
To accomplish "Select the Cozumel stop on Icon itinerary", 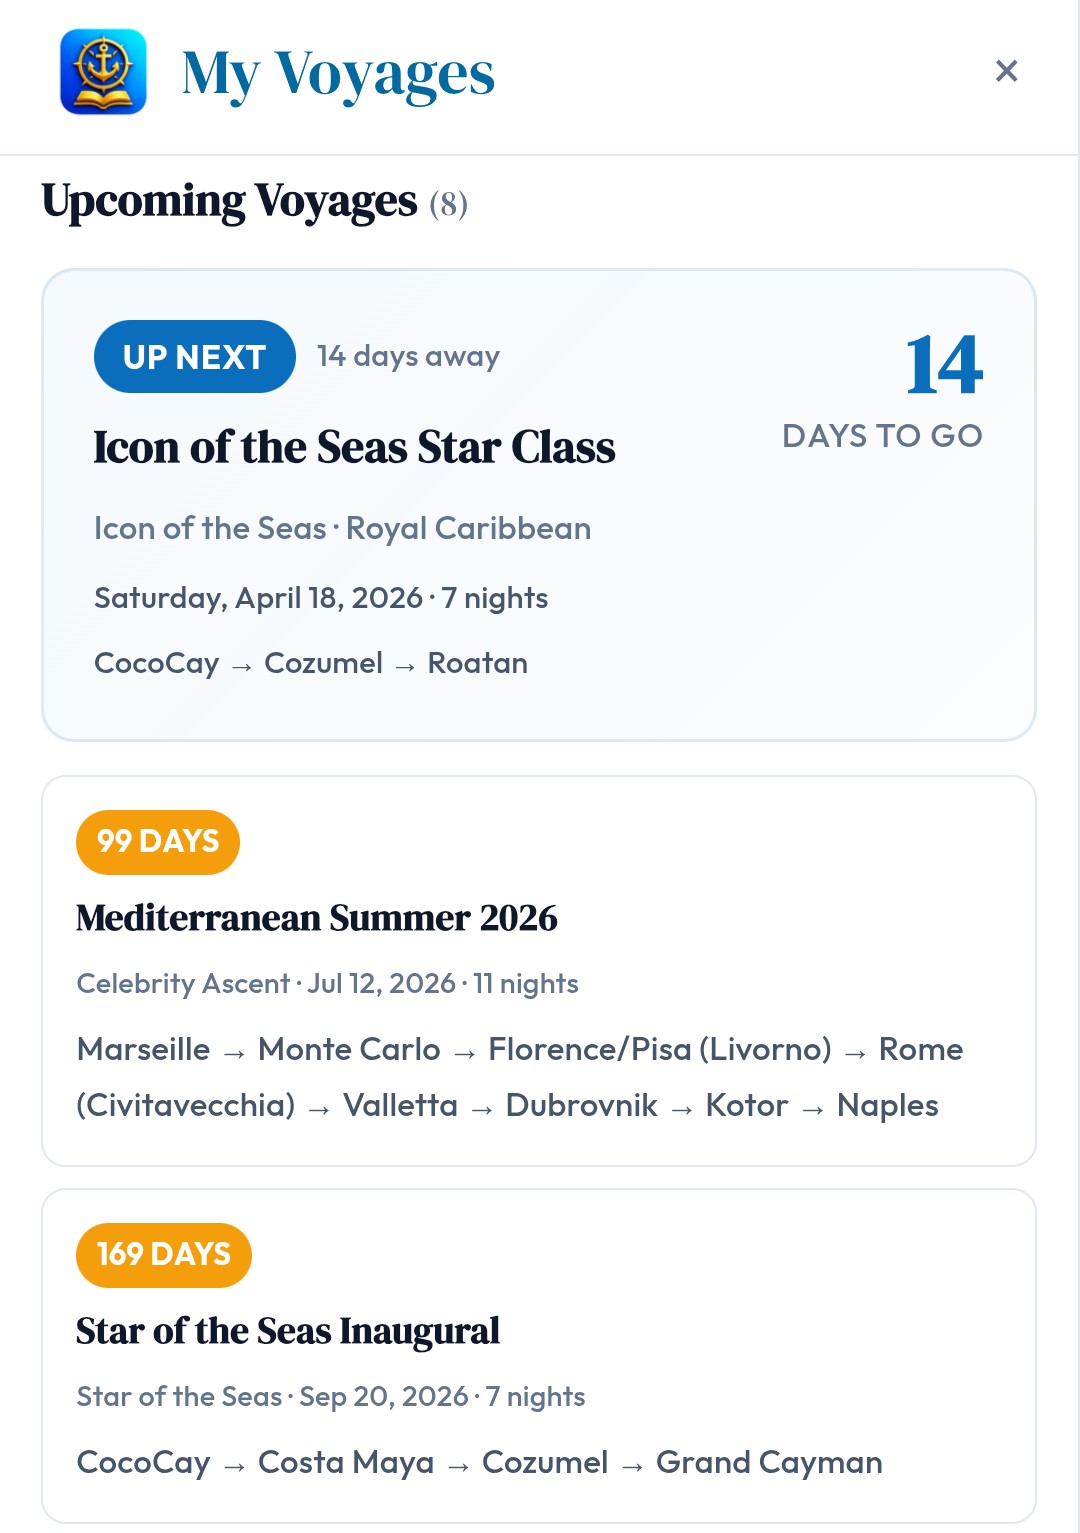I will tap(322, 662).
